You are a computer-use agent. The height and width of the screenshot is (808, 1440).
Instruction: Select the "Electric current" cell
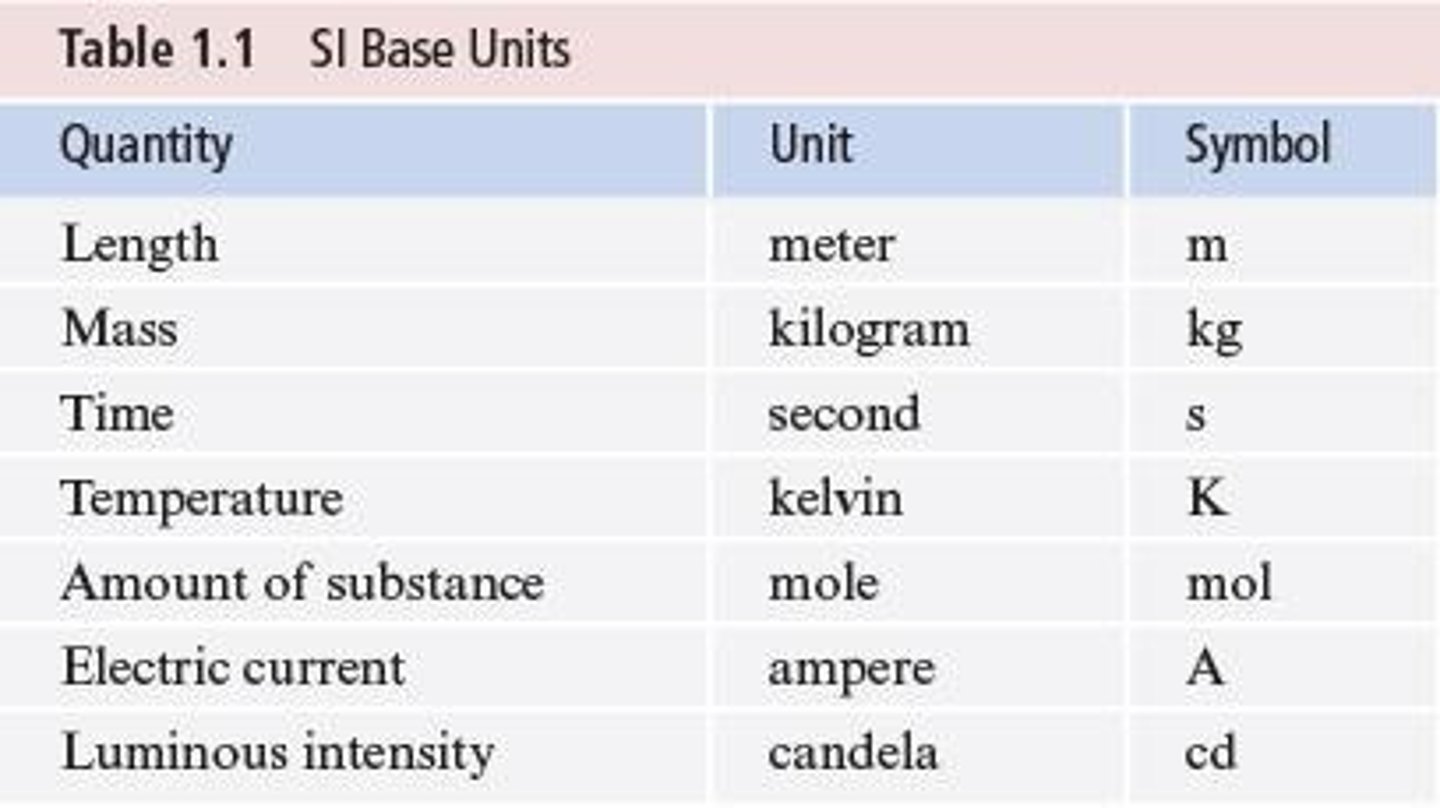[233, 667]
